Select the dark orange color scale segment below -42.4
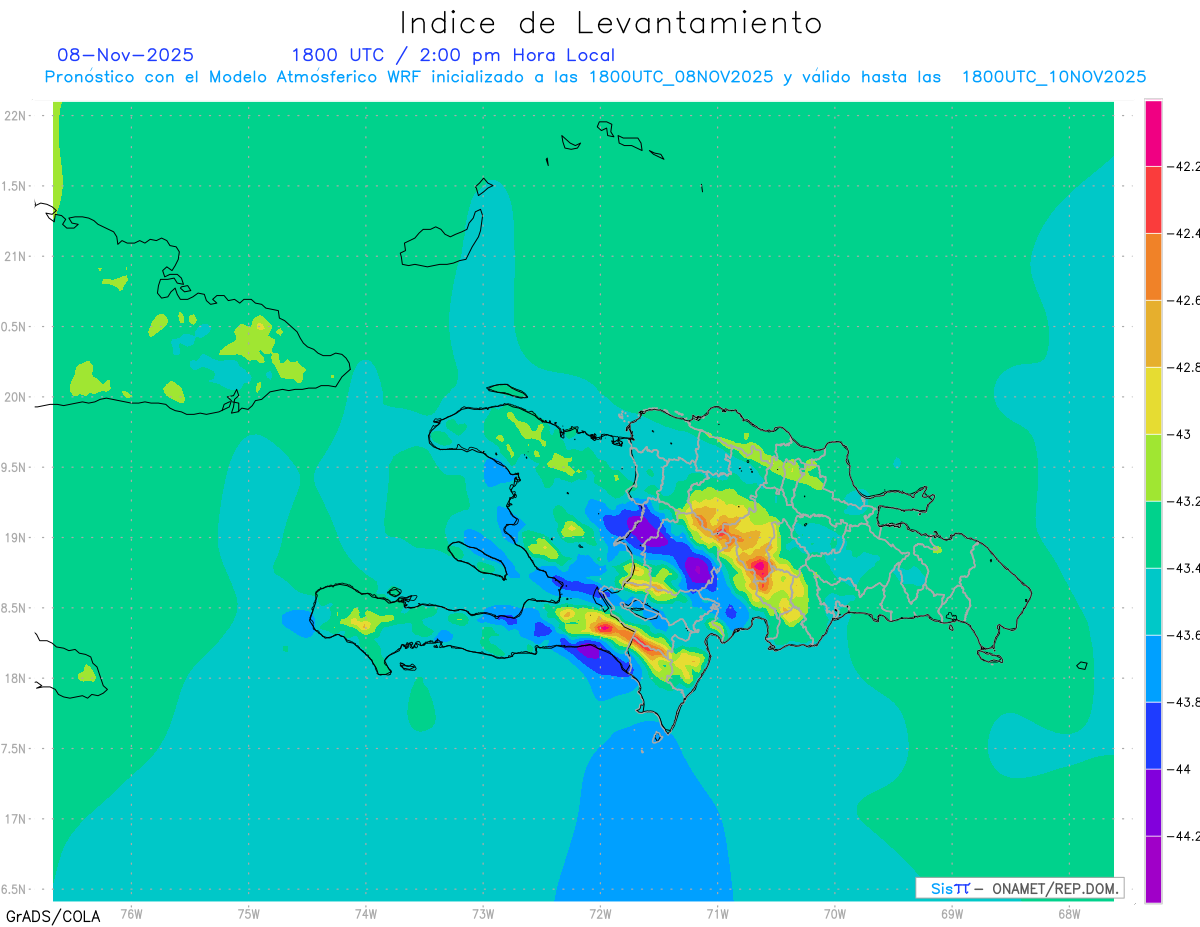 (x=1153, y=266)
